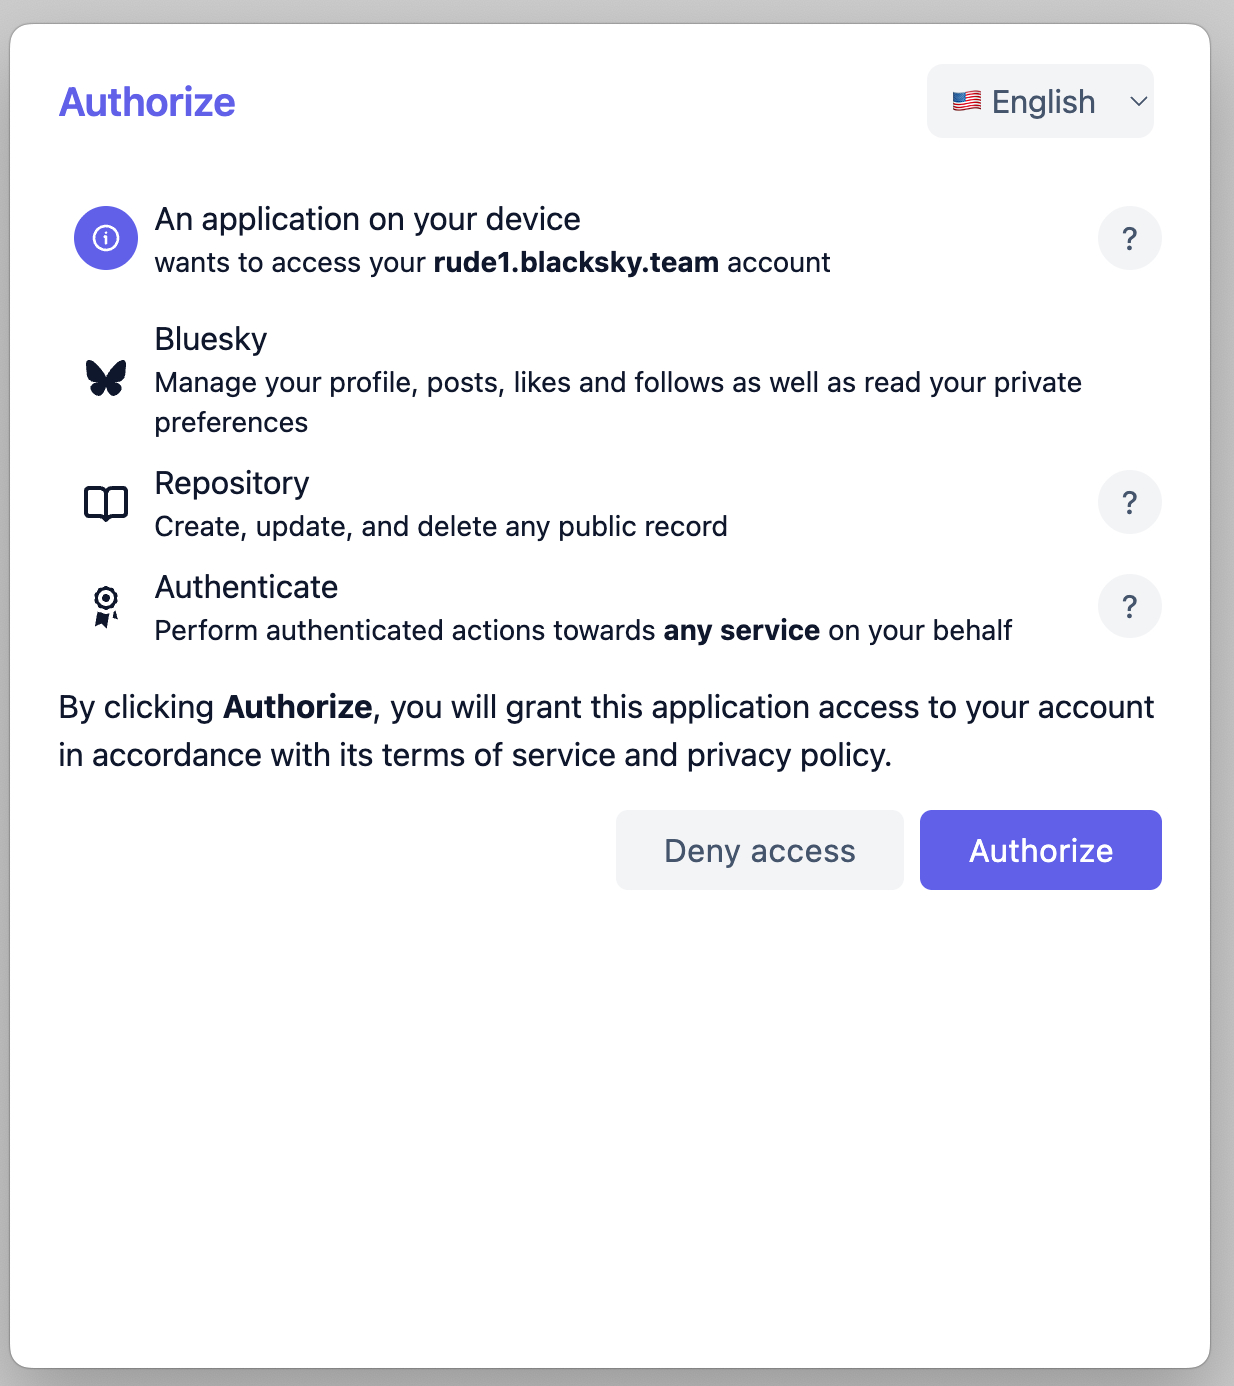The width and height of the screenshot is (1234, 1386).
Task: Click the Bluesky permission title
Action: [211, 339]
